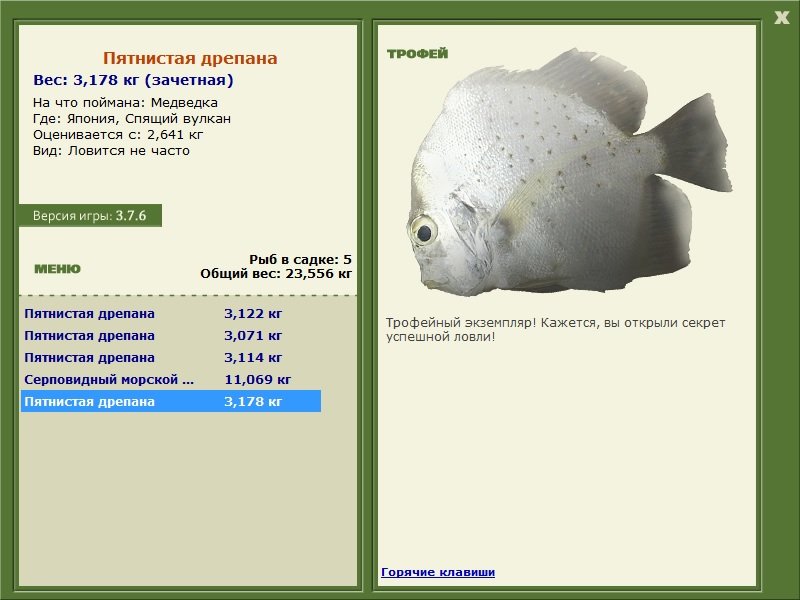The image size is (800, 600).
Task: Click the На что поймана: Медведка line
Action: pos(125,103)
